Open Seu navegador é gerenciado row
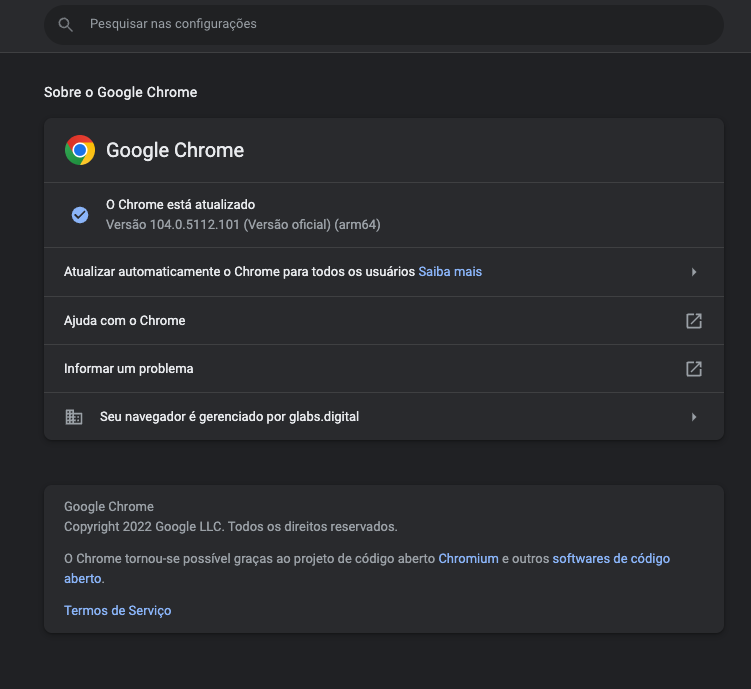The height and width of the screenshot is (689, 751). click(384, 417)
